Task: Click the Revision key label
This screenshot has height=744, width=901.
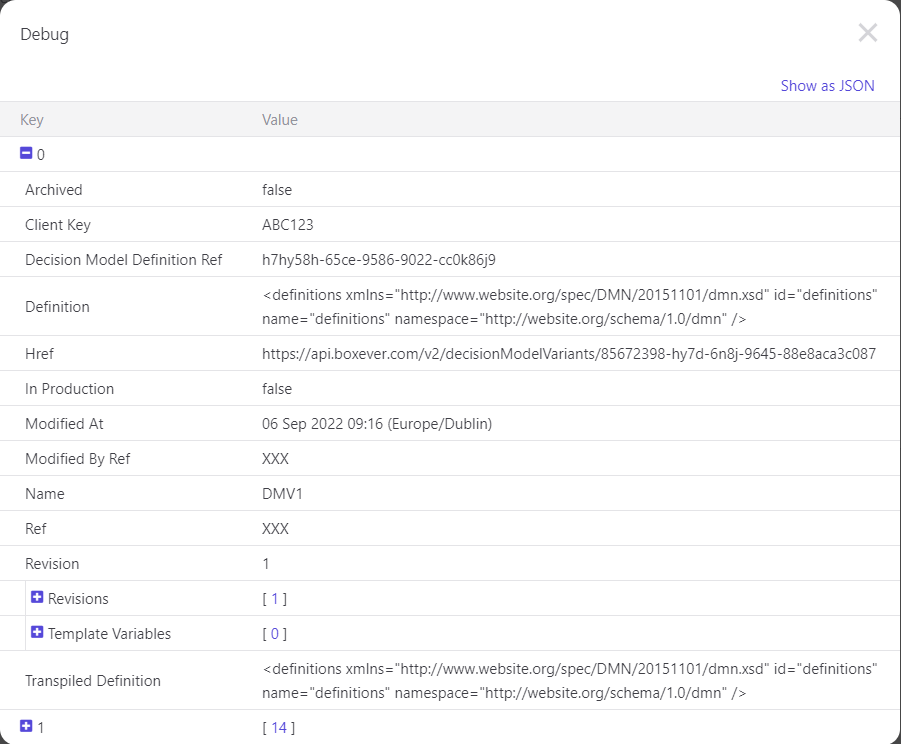Action: tap(52, 564)
